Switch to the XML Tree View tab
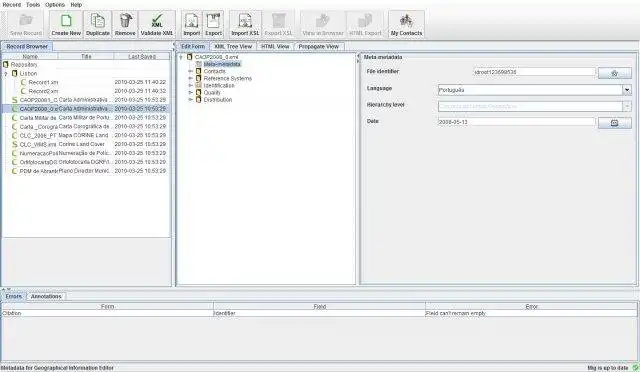 233,47
